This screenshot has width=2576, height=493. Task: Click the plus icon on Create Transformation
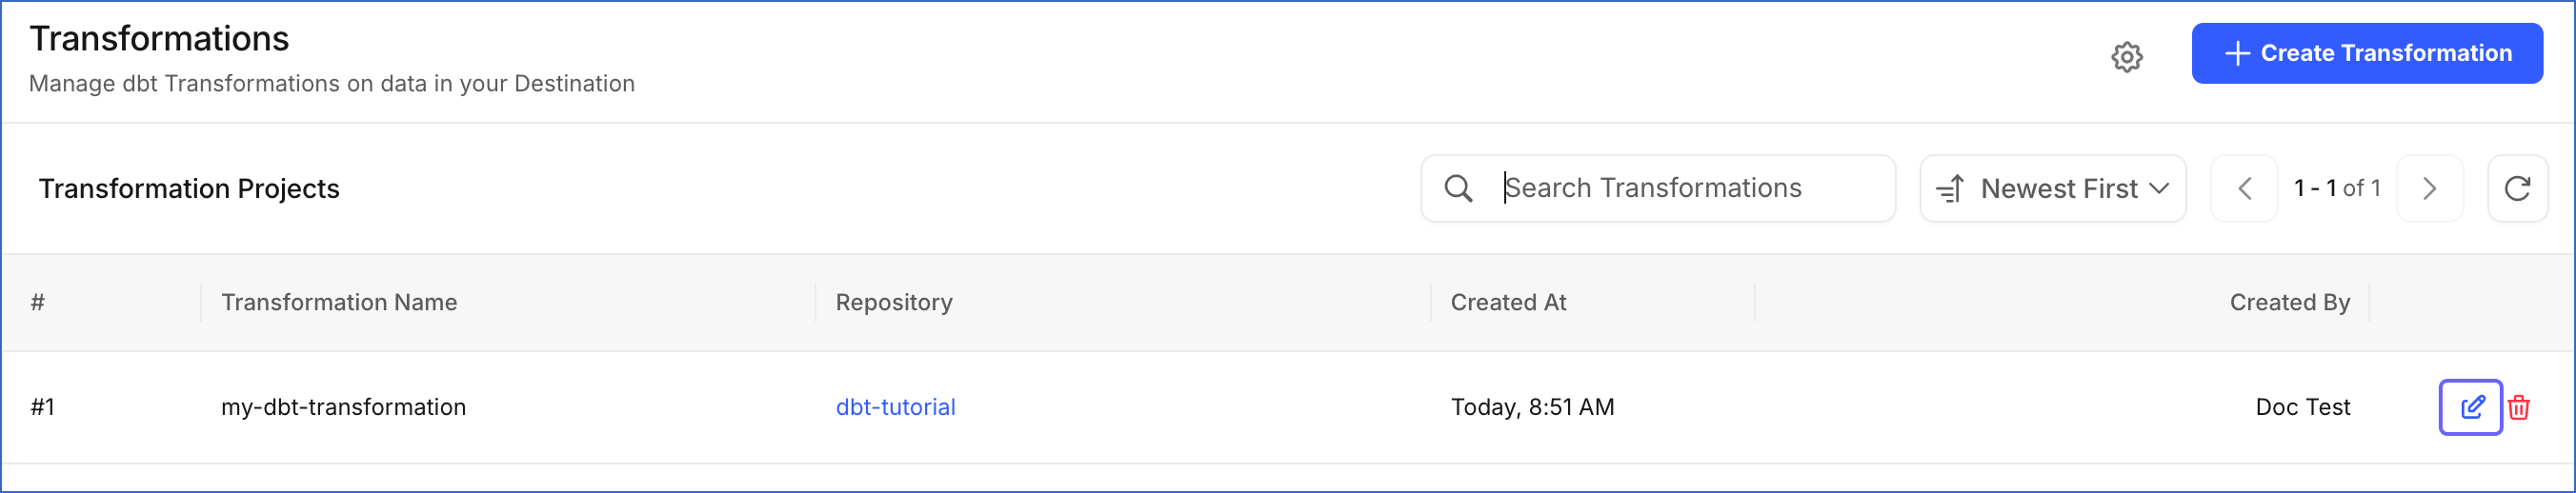click(2237, 53)
